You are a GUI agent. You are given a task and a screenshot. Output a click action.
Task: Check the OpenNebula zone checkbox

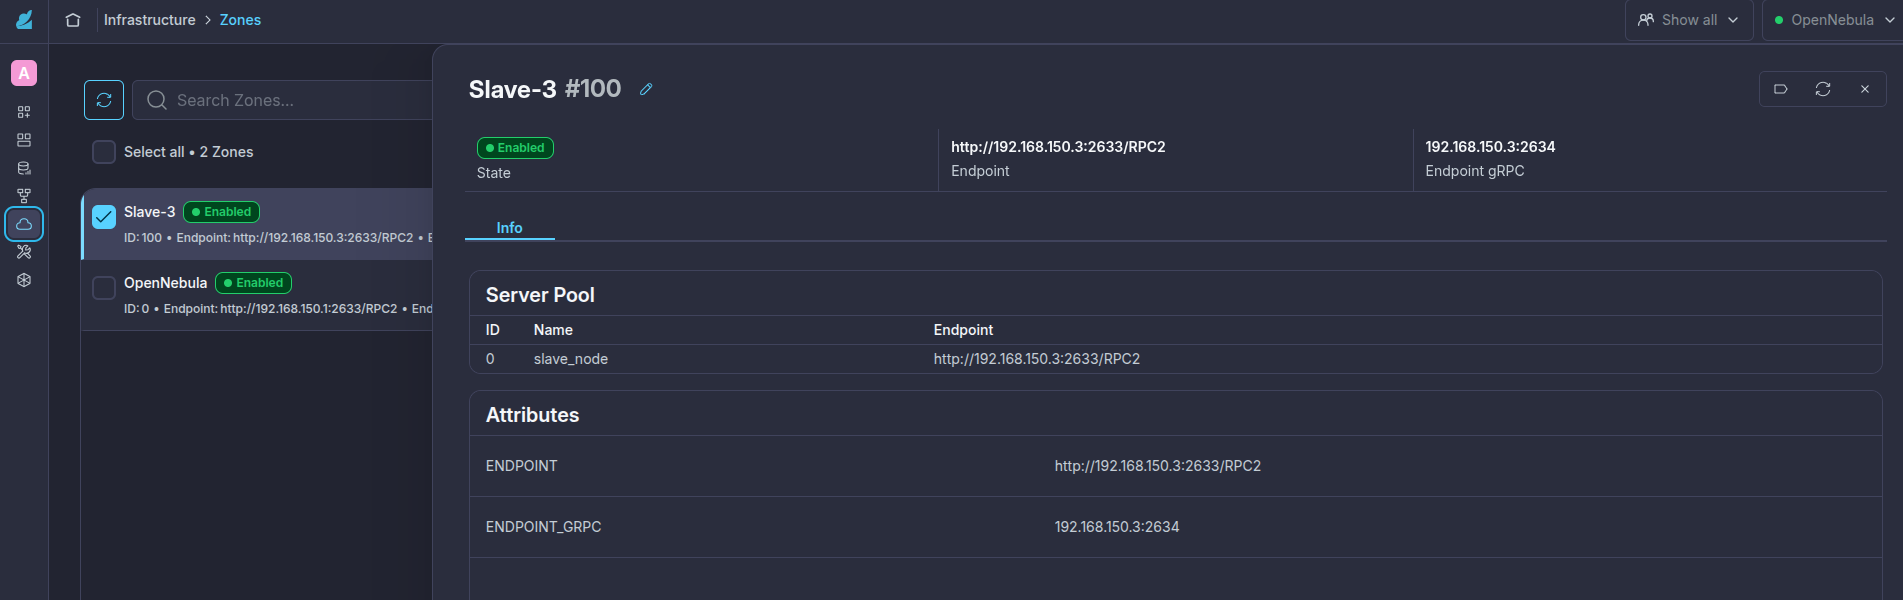click(x=104, y=288)
